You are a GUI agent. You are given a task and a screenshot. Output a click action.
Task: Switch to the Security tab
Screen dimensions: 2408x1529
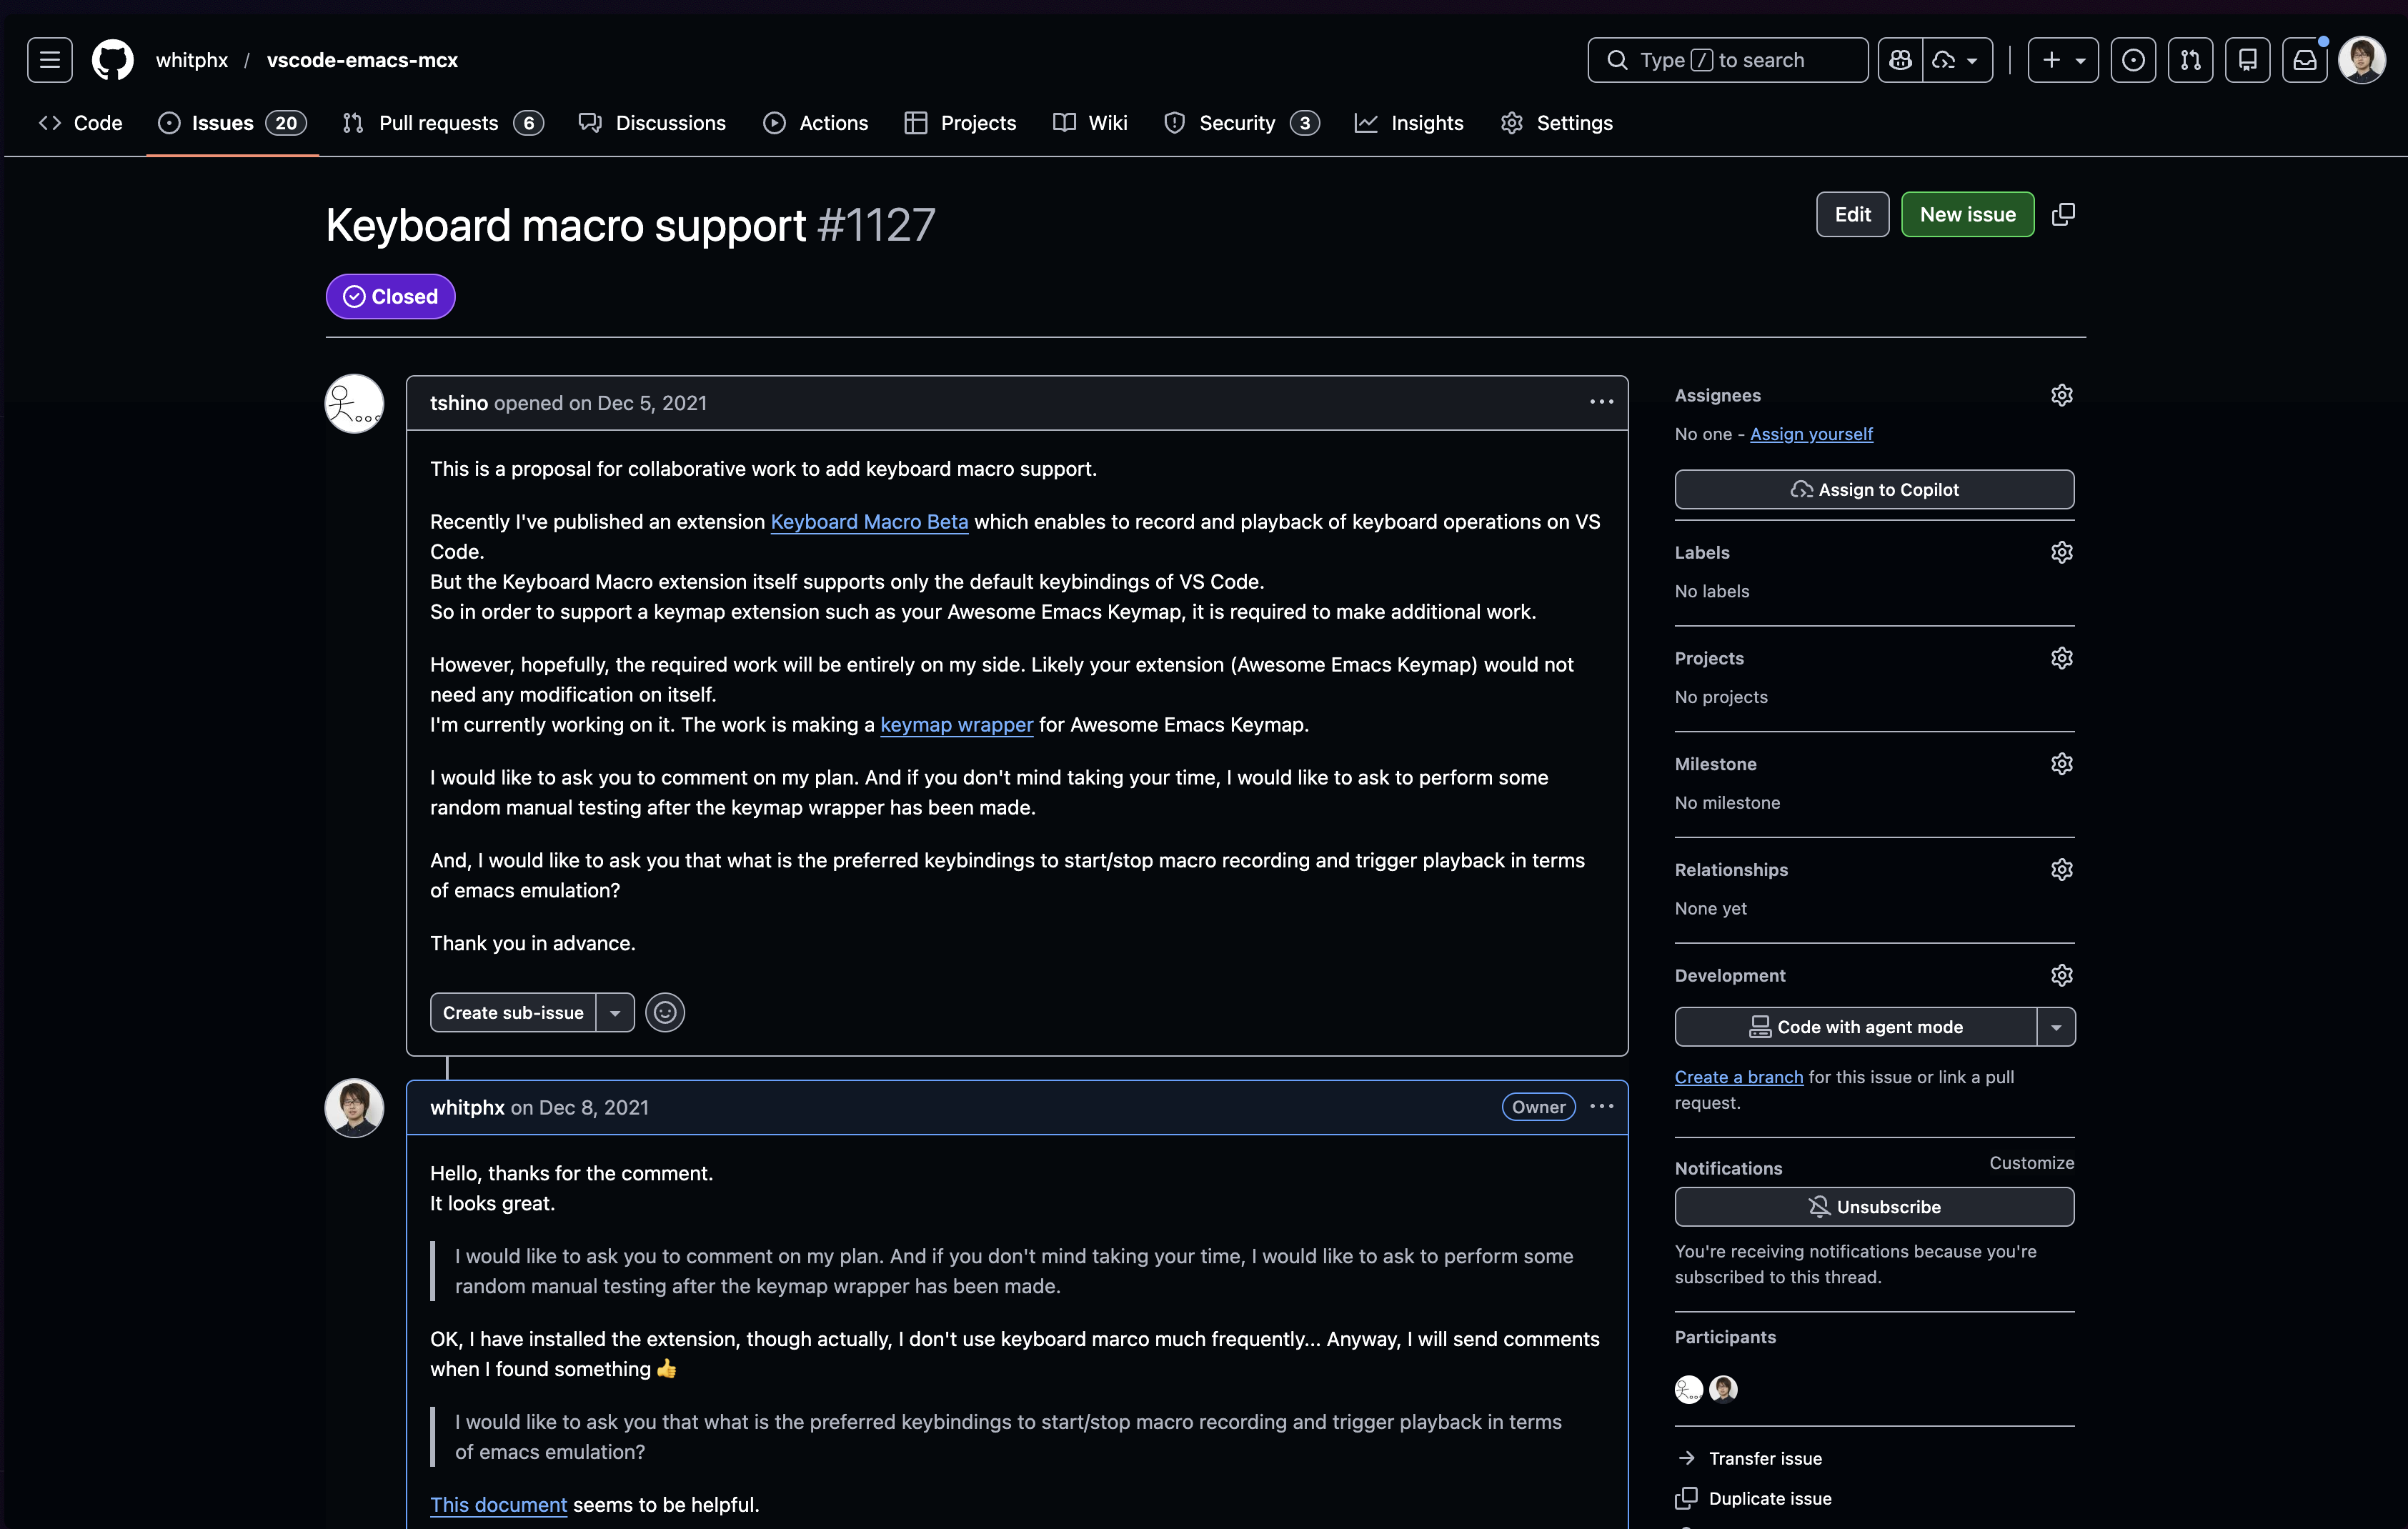click(1242, 123)
